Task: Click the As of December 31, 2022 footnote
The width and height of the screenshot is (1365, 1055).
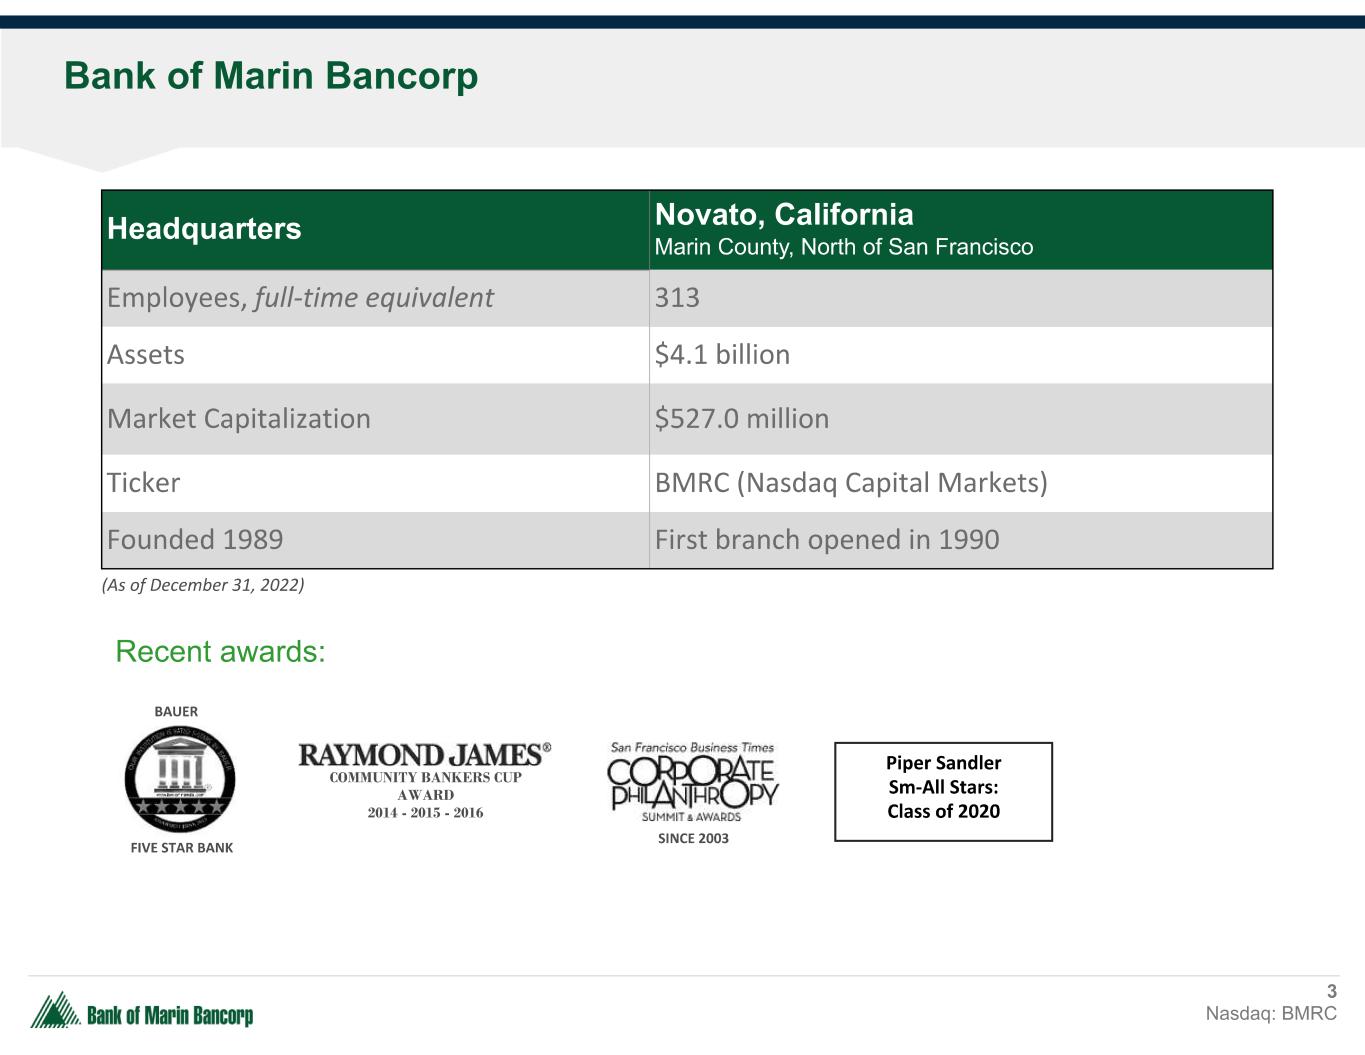Action: pos(203,585)
